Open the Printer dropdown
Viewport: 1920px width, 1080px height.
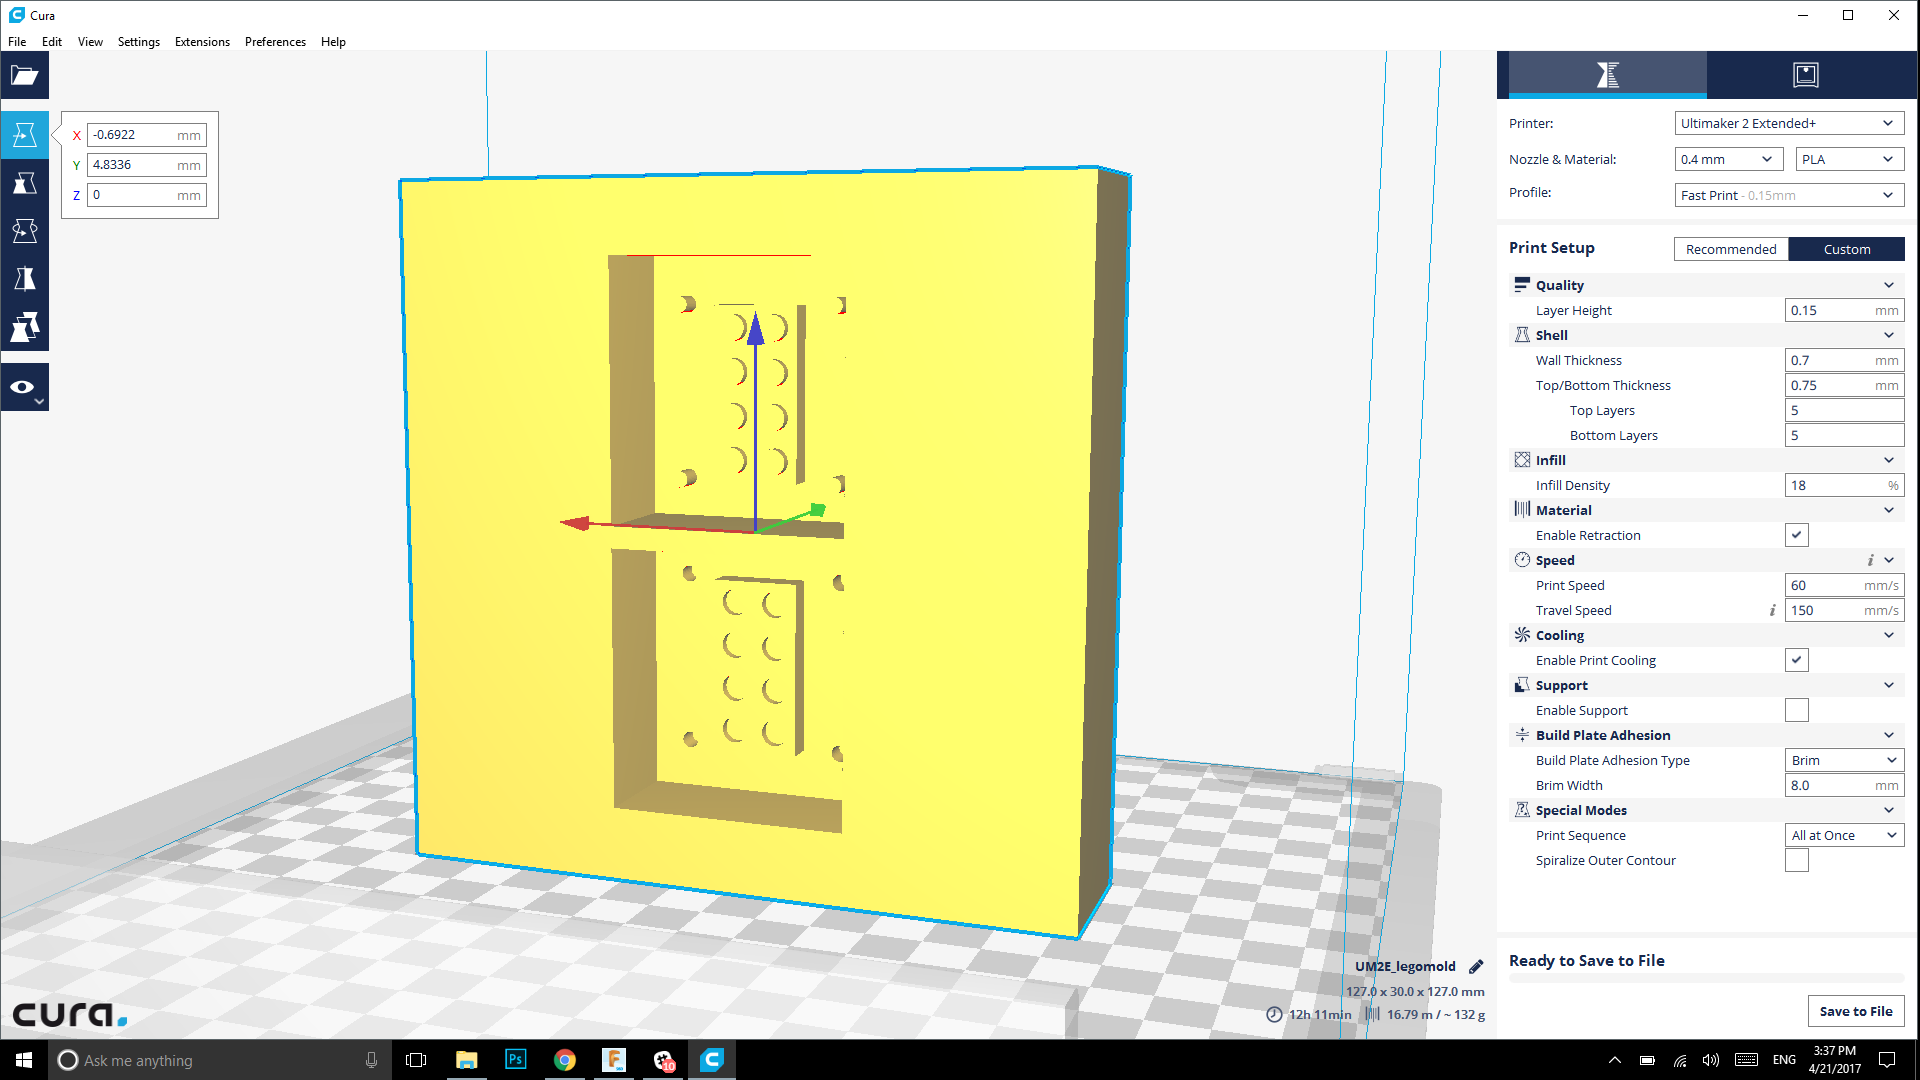tap(1789, 123)
